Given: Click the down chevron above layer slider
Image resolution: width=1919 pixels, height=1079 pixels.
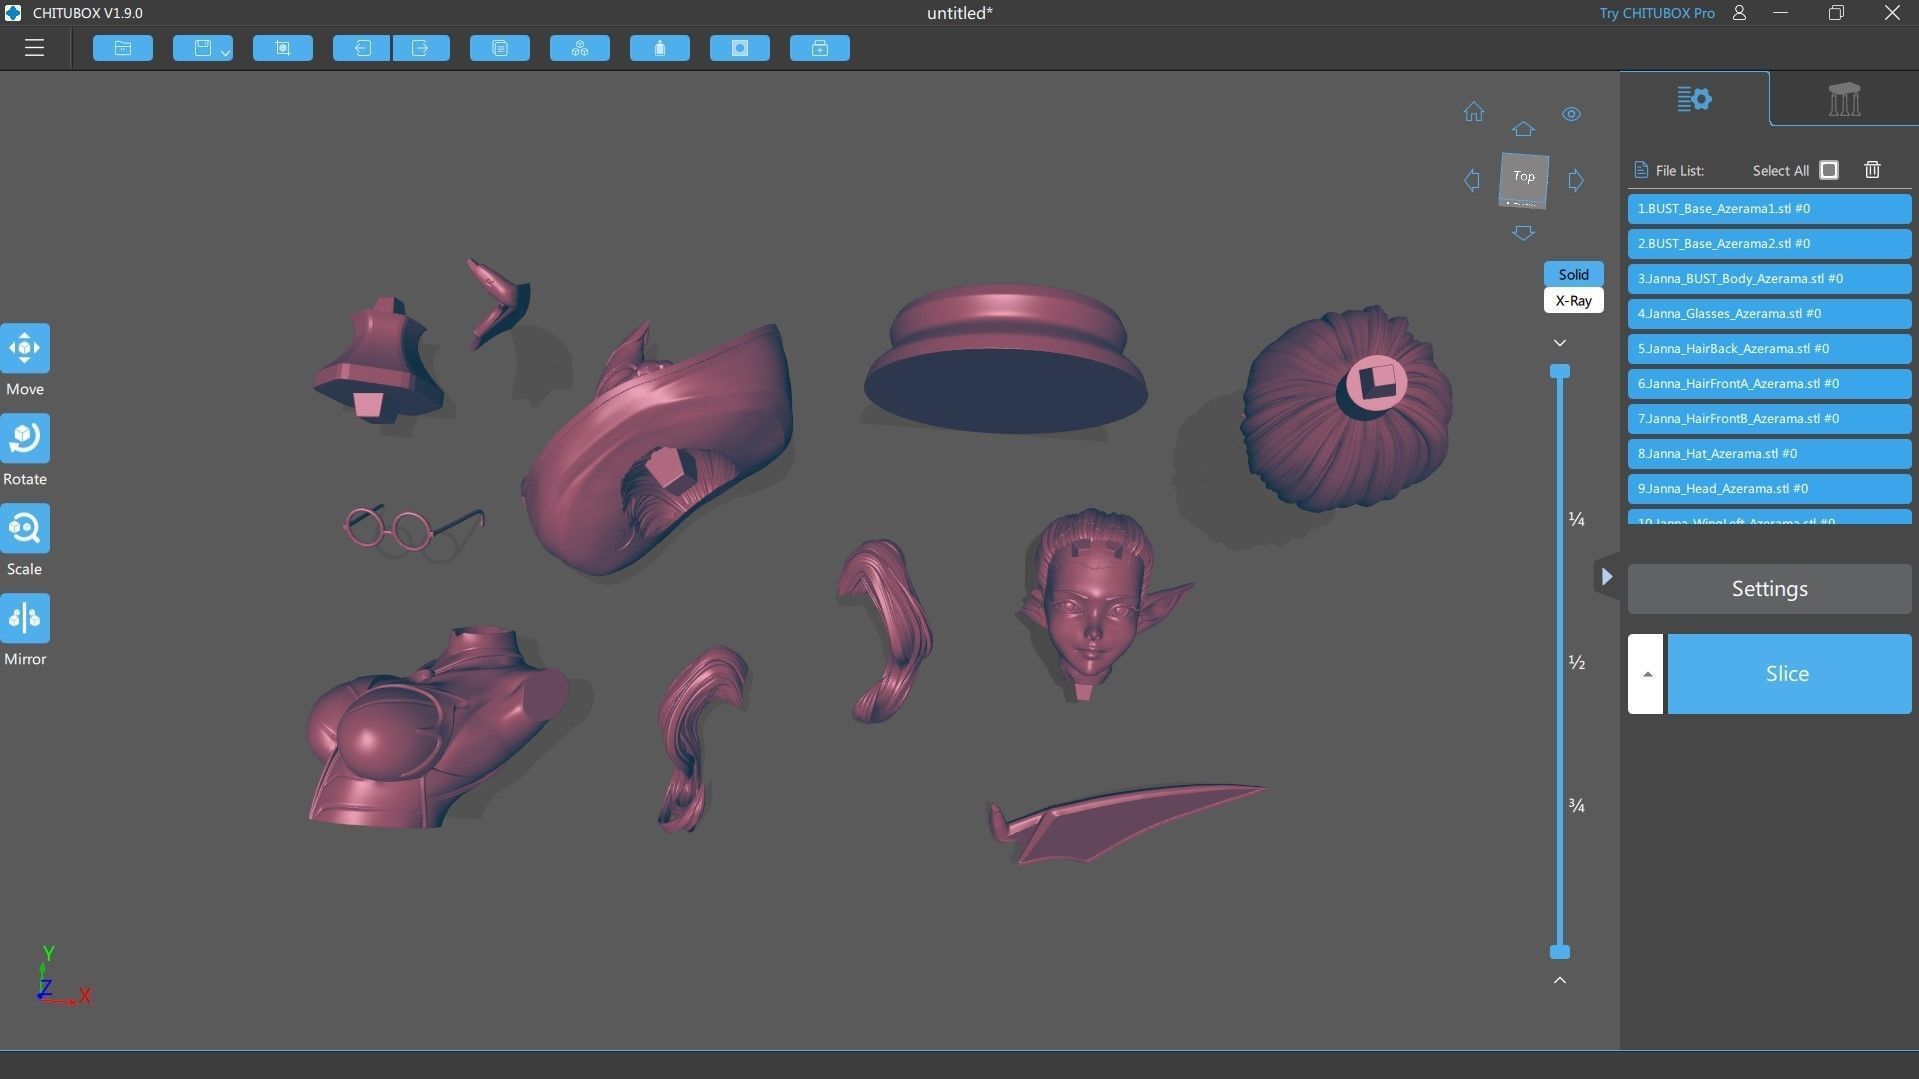Looking at the screenshot, I should pyautogui.click(x=1560, y=343).
